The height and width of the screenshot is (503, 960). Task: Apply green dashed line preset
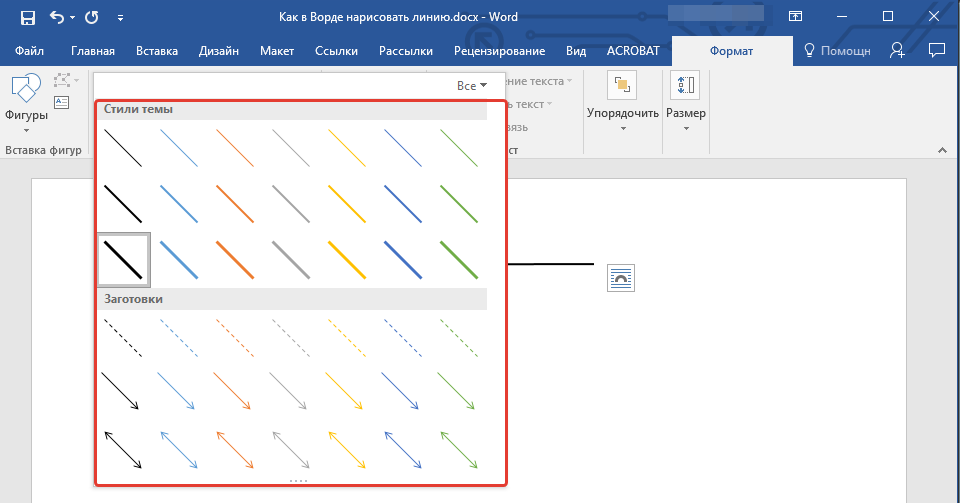point(459,338)
